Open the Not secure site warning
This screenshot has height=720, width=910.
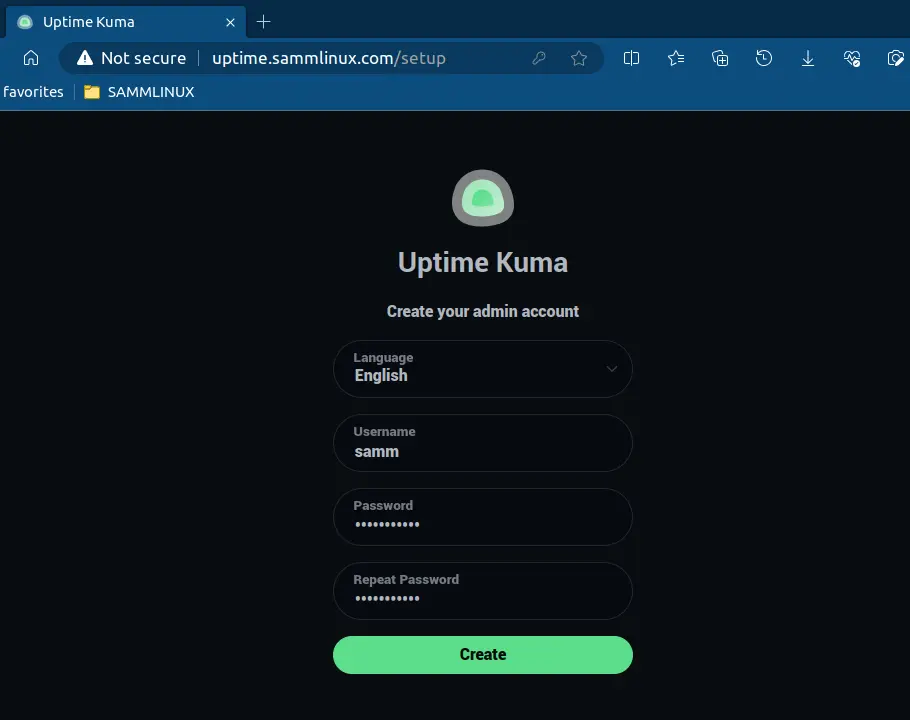coord(132,58)
